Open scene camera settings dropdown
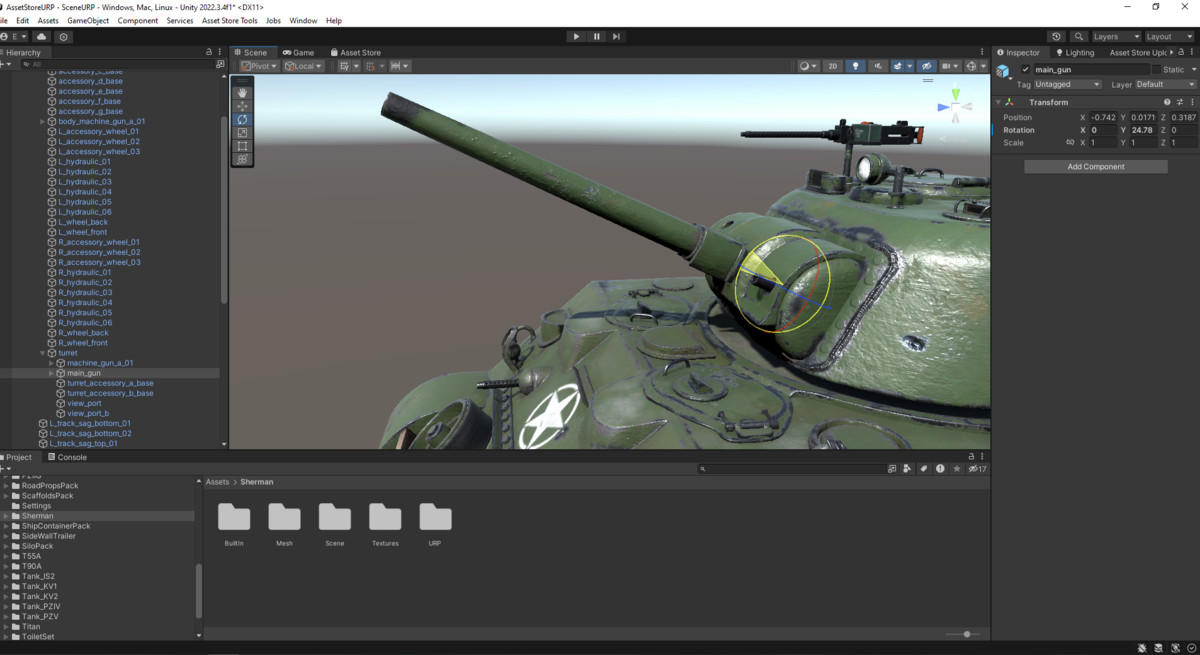Image resolution: width=1200 pixels, height=655 pixels. click(949, 66)
